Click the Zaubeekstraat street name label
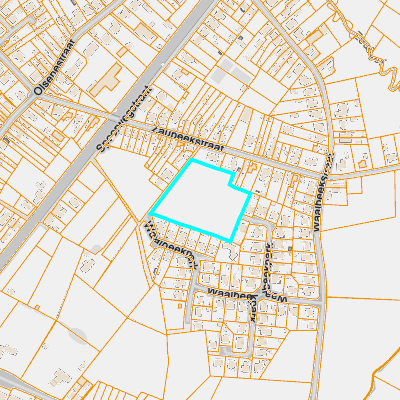Screen dimensions: 400x400 (x=189, y=140)
